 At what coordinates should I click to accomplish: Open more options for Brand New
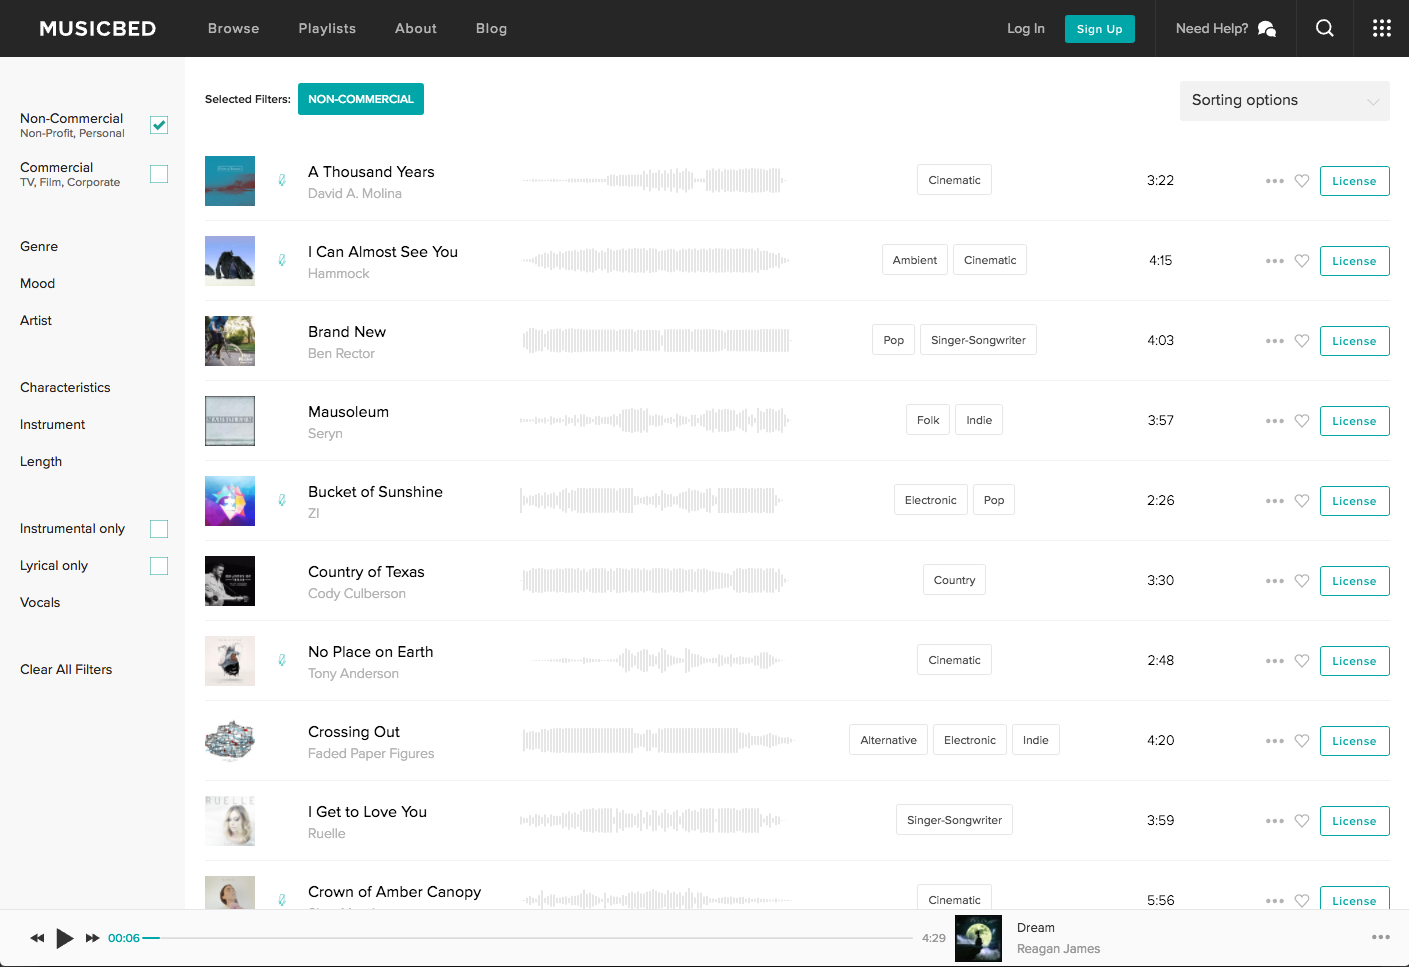(1274, 341)
